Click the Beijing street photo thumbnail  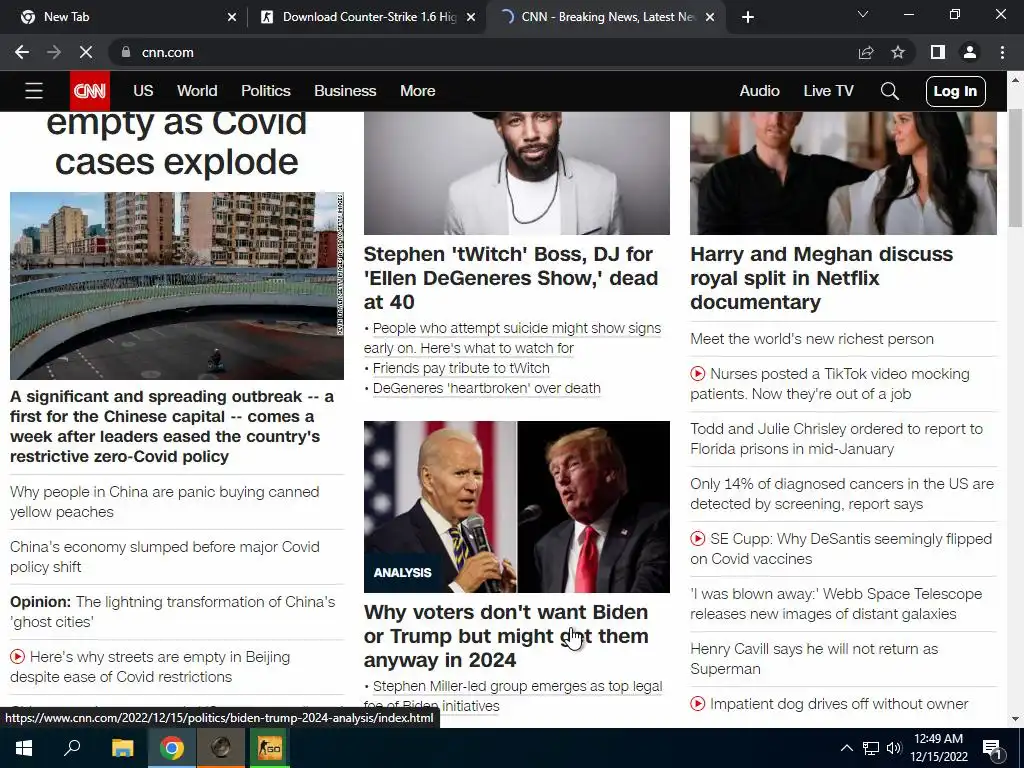point(177,286)
